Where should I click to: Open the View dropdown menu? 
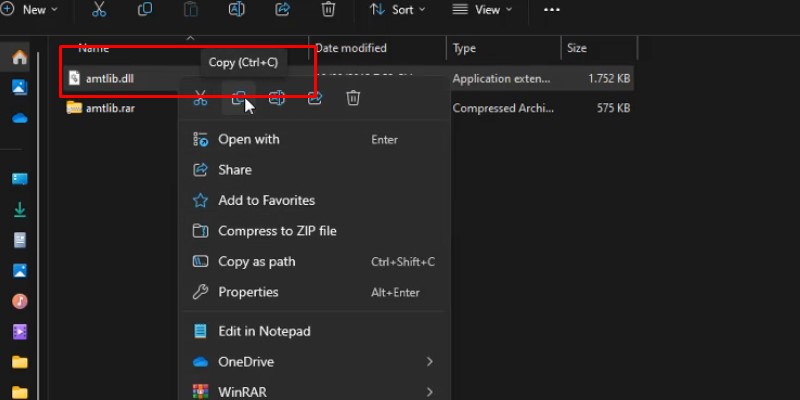[x=482, y=10]
